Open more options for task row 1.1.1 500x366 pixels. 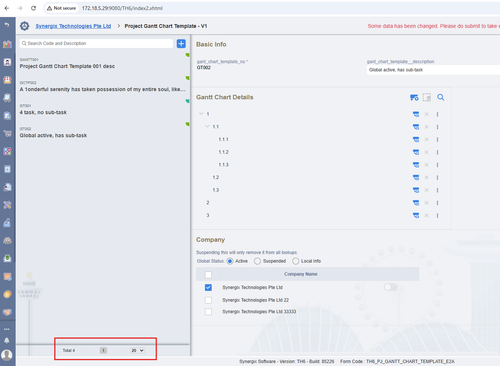(x=437, y=140)
